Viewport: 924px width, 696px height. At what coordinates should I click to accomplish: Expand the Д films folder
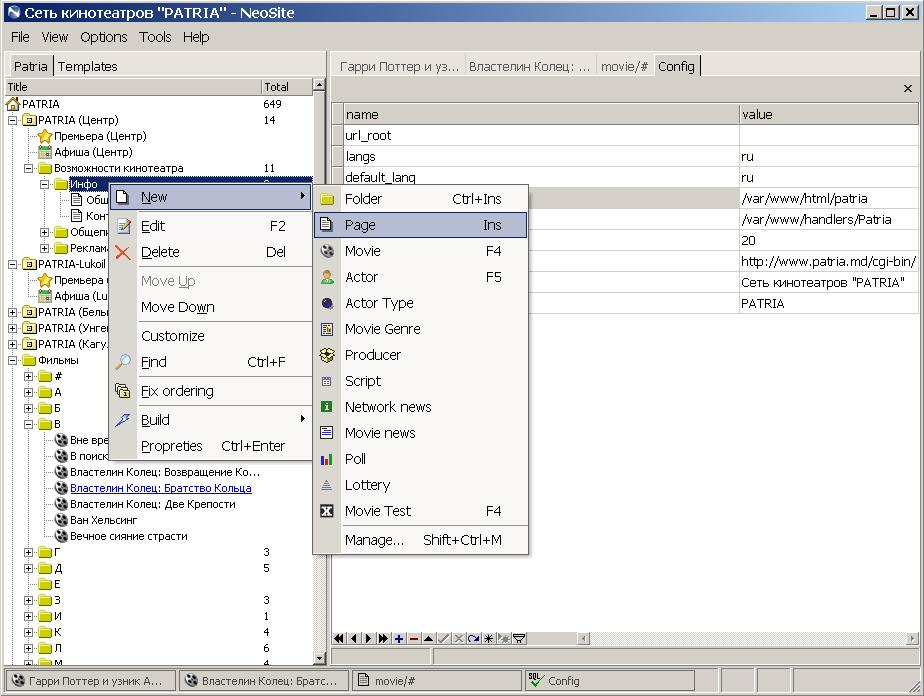point(30,568)
